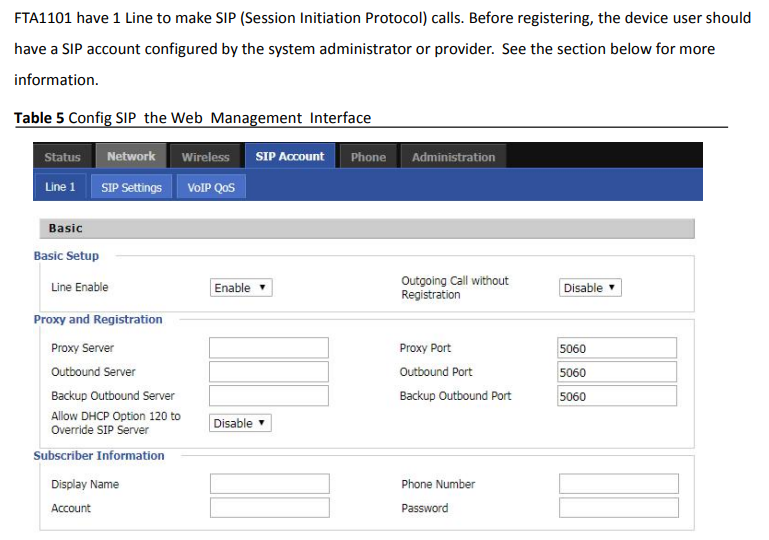Click the Proxy Server label
The width and height of the screenshot is (769, 540).
82,348
